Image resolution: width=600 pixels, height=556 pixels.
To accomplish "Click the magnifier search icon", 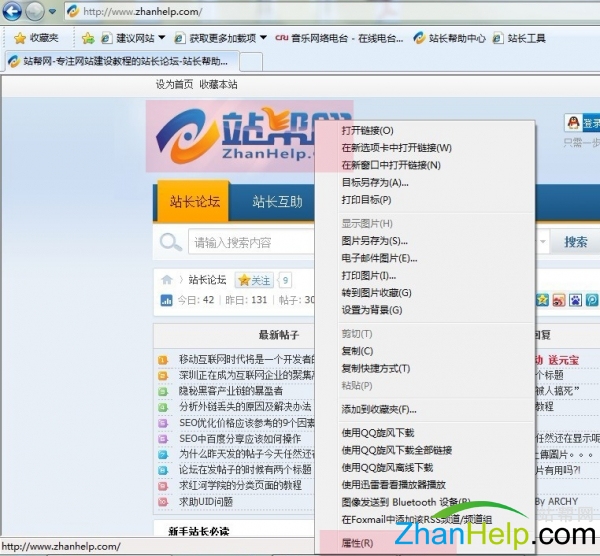I will click(171, 242).
